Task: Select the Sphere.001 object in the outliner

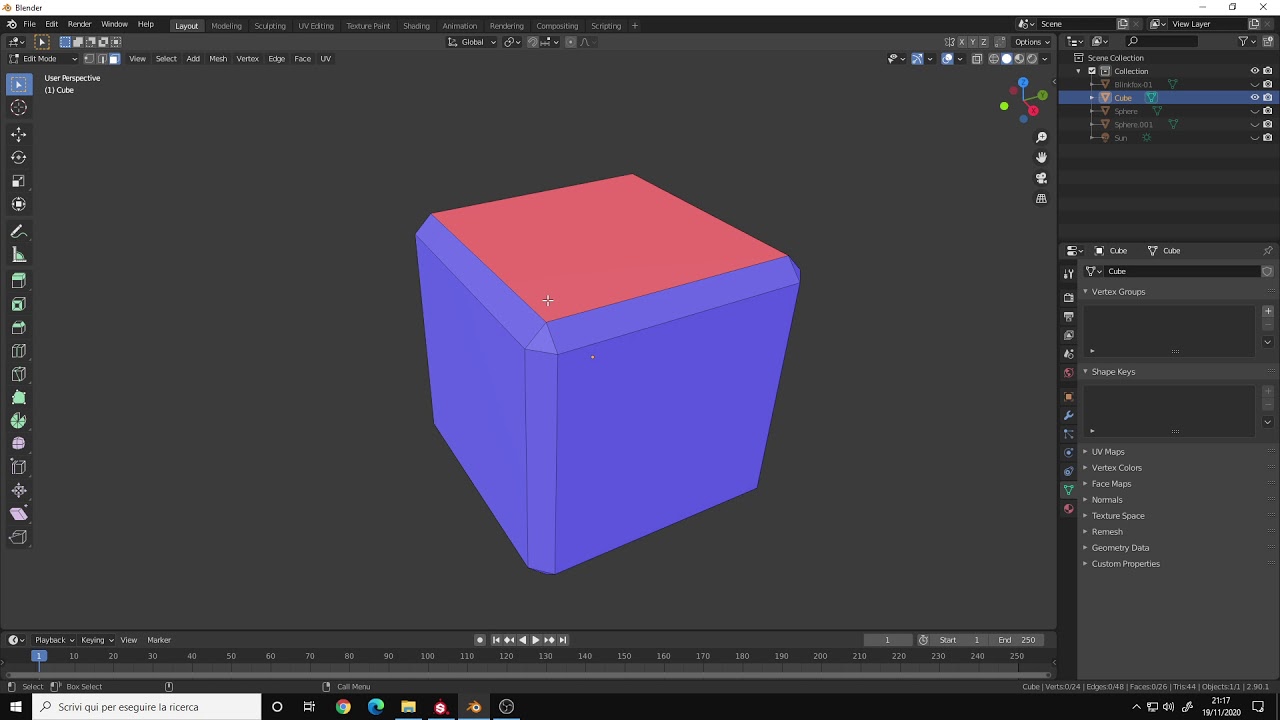Action: (x=1133, y=124)
